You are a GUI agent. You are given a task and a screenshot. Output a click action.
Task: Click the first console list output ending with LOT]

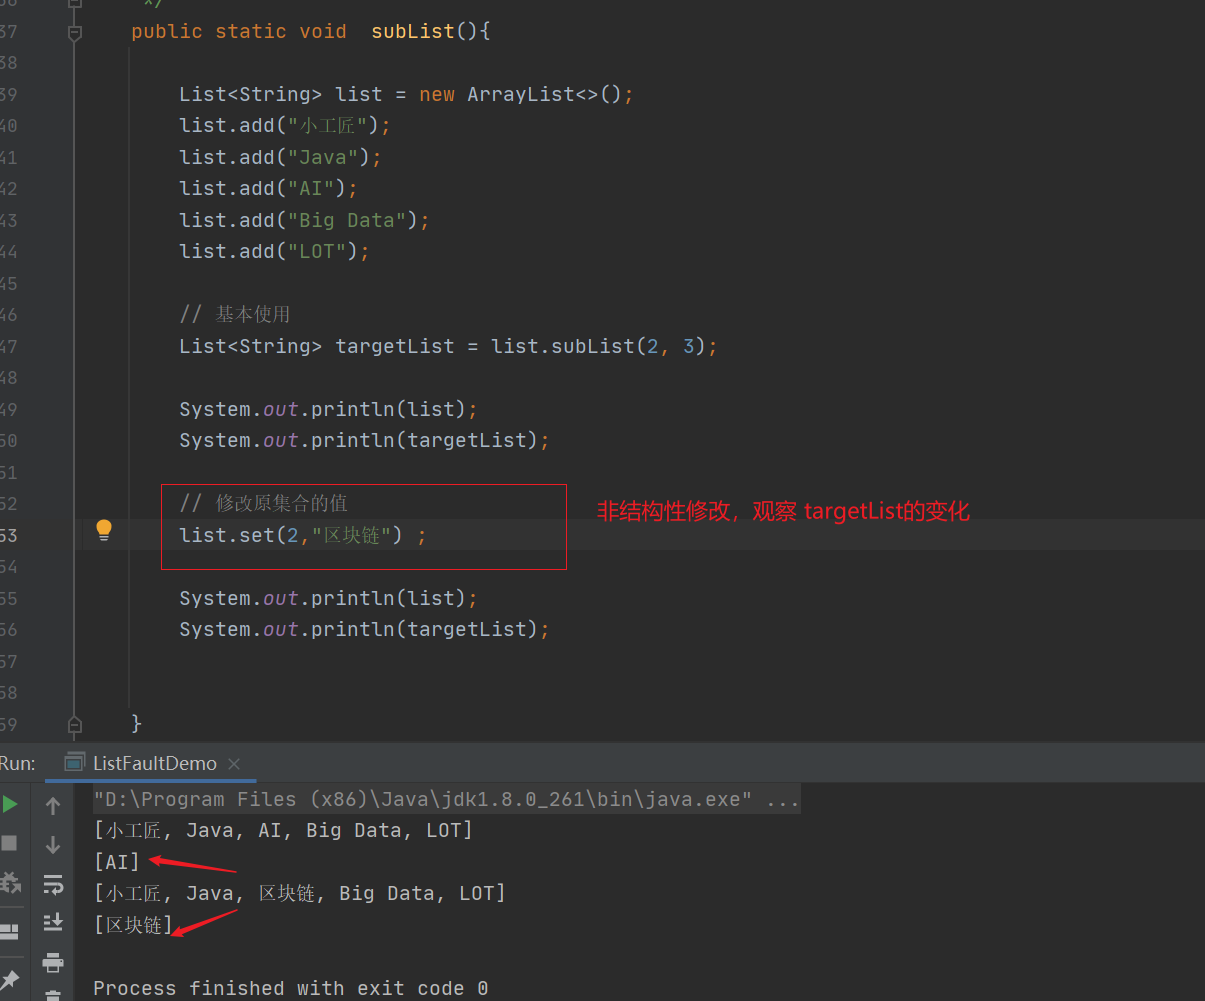[x=283, y=830]
